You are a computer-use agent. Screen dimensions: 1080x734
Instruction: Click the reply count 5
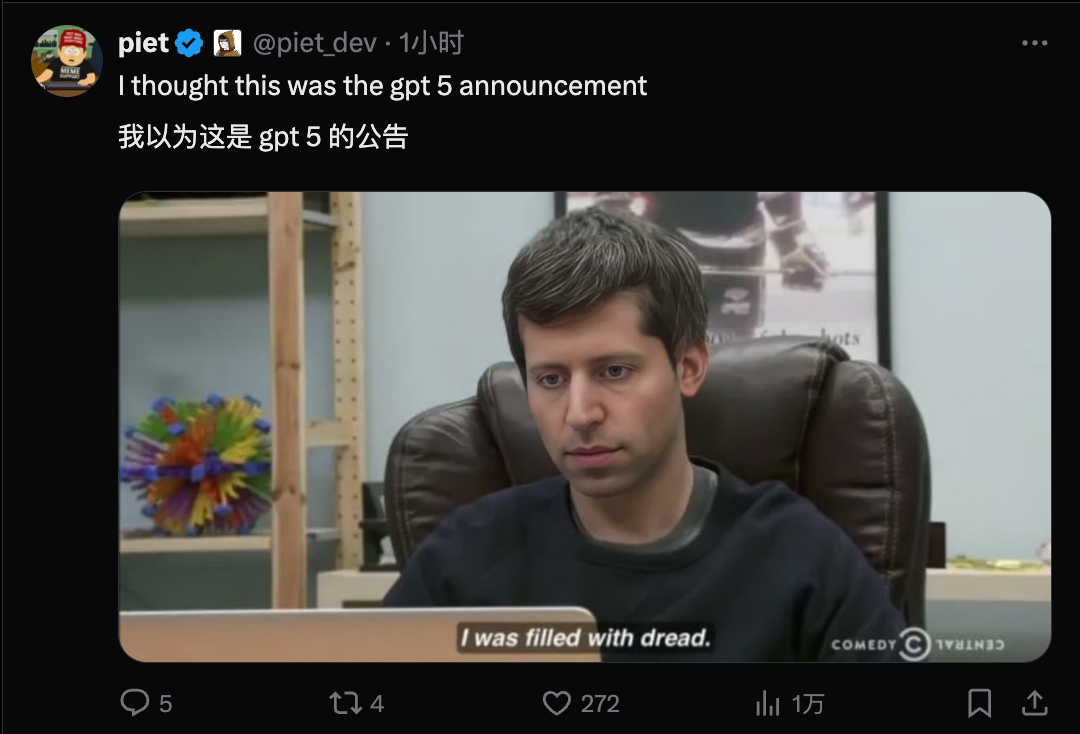pos(165,704)
